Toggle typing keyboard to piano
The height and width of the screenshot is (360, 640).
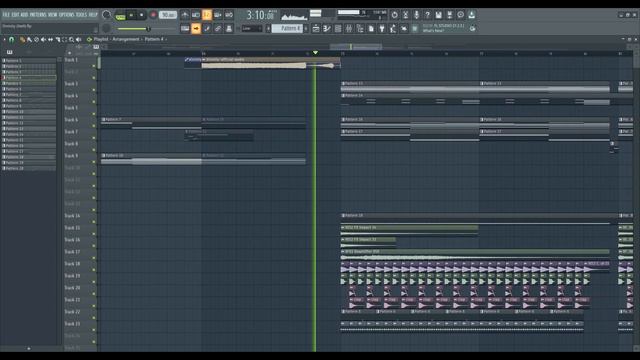click(x=185, y=29)
